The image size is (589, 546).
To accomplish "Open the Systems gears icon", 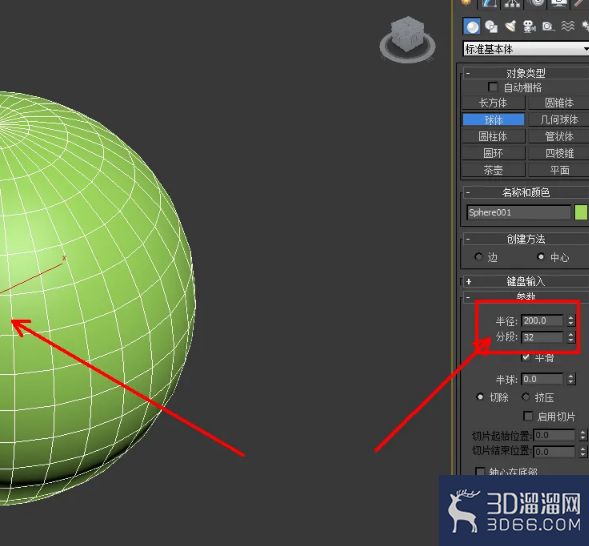I will [x=585, y=26].
